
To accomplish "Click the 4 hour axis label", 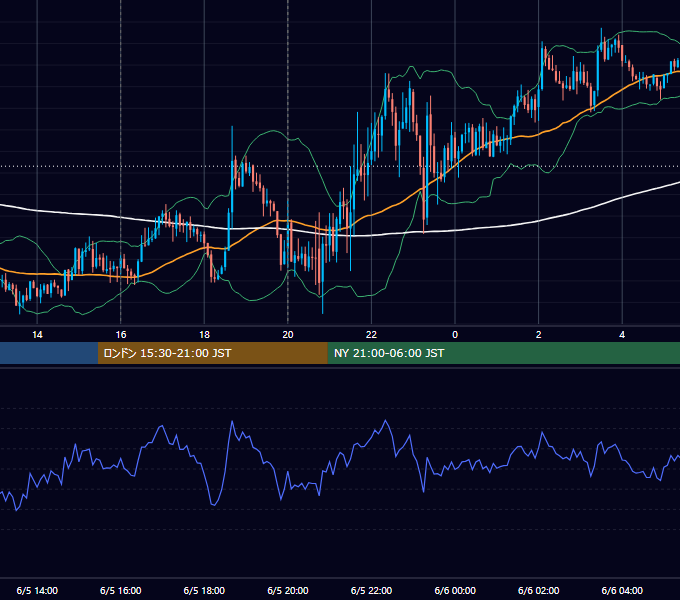I will click(622, 335).
